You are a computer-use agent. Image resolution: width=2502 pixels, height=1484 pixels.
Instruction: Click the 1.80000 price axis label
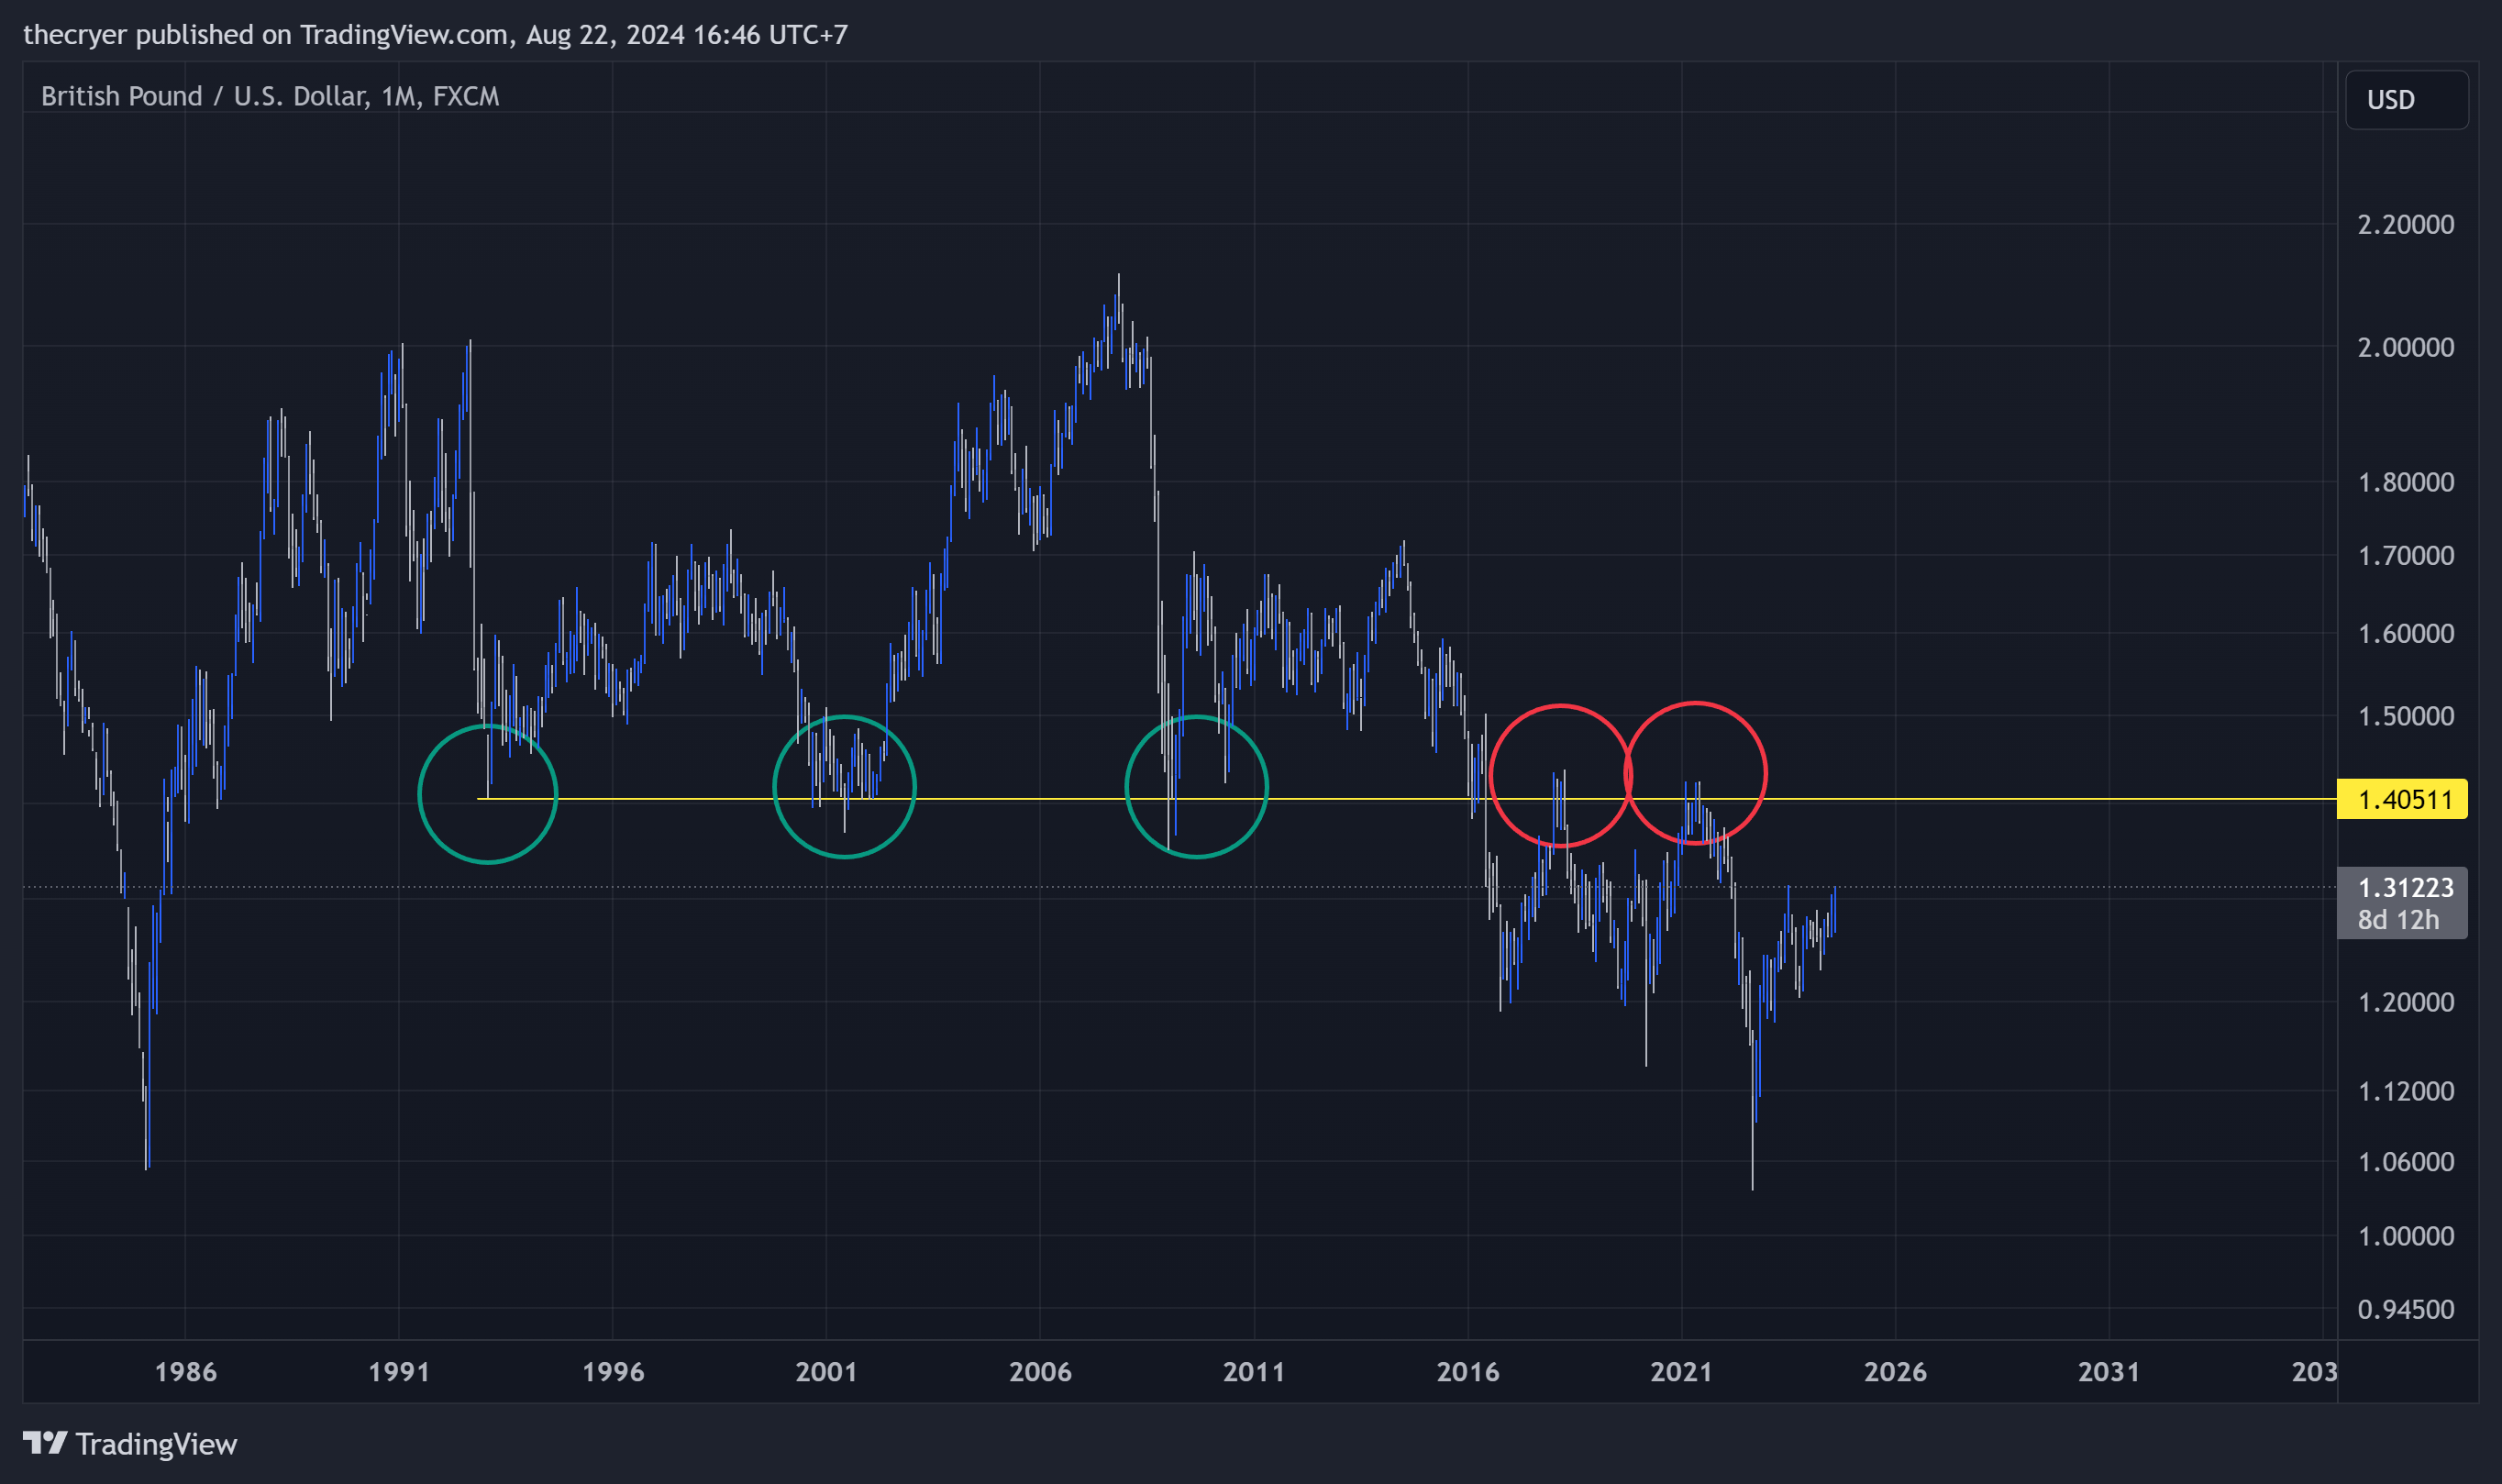pos(2405,482)
